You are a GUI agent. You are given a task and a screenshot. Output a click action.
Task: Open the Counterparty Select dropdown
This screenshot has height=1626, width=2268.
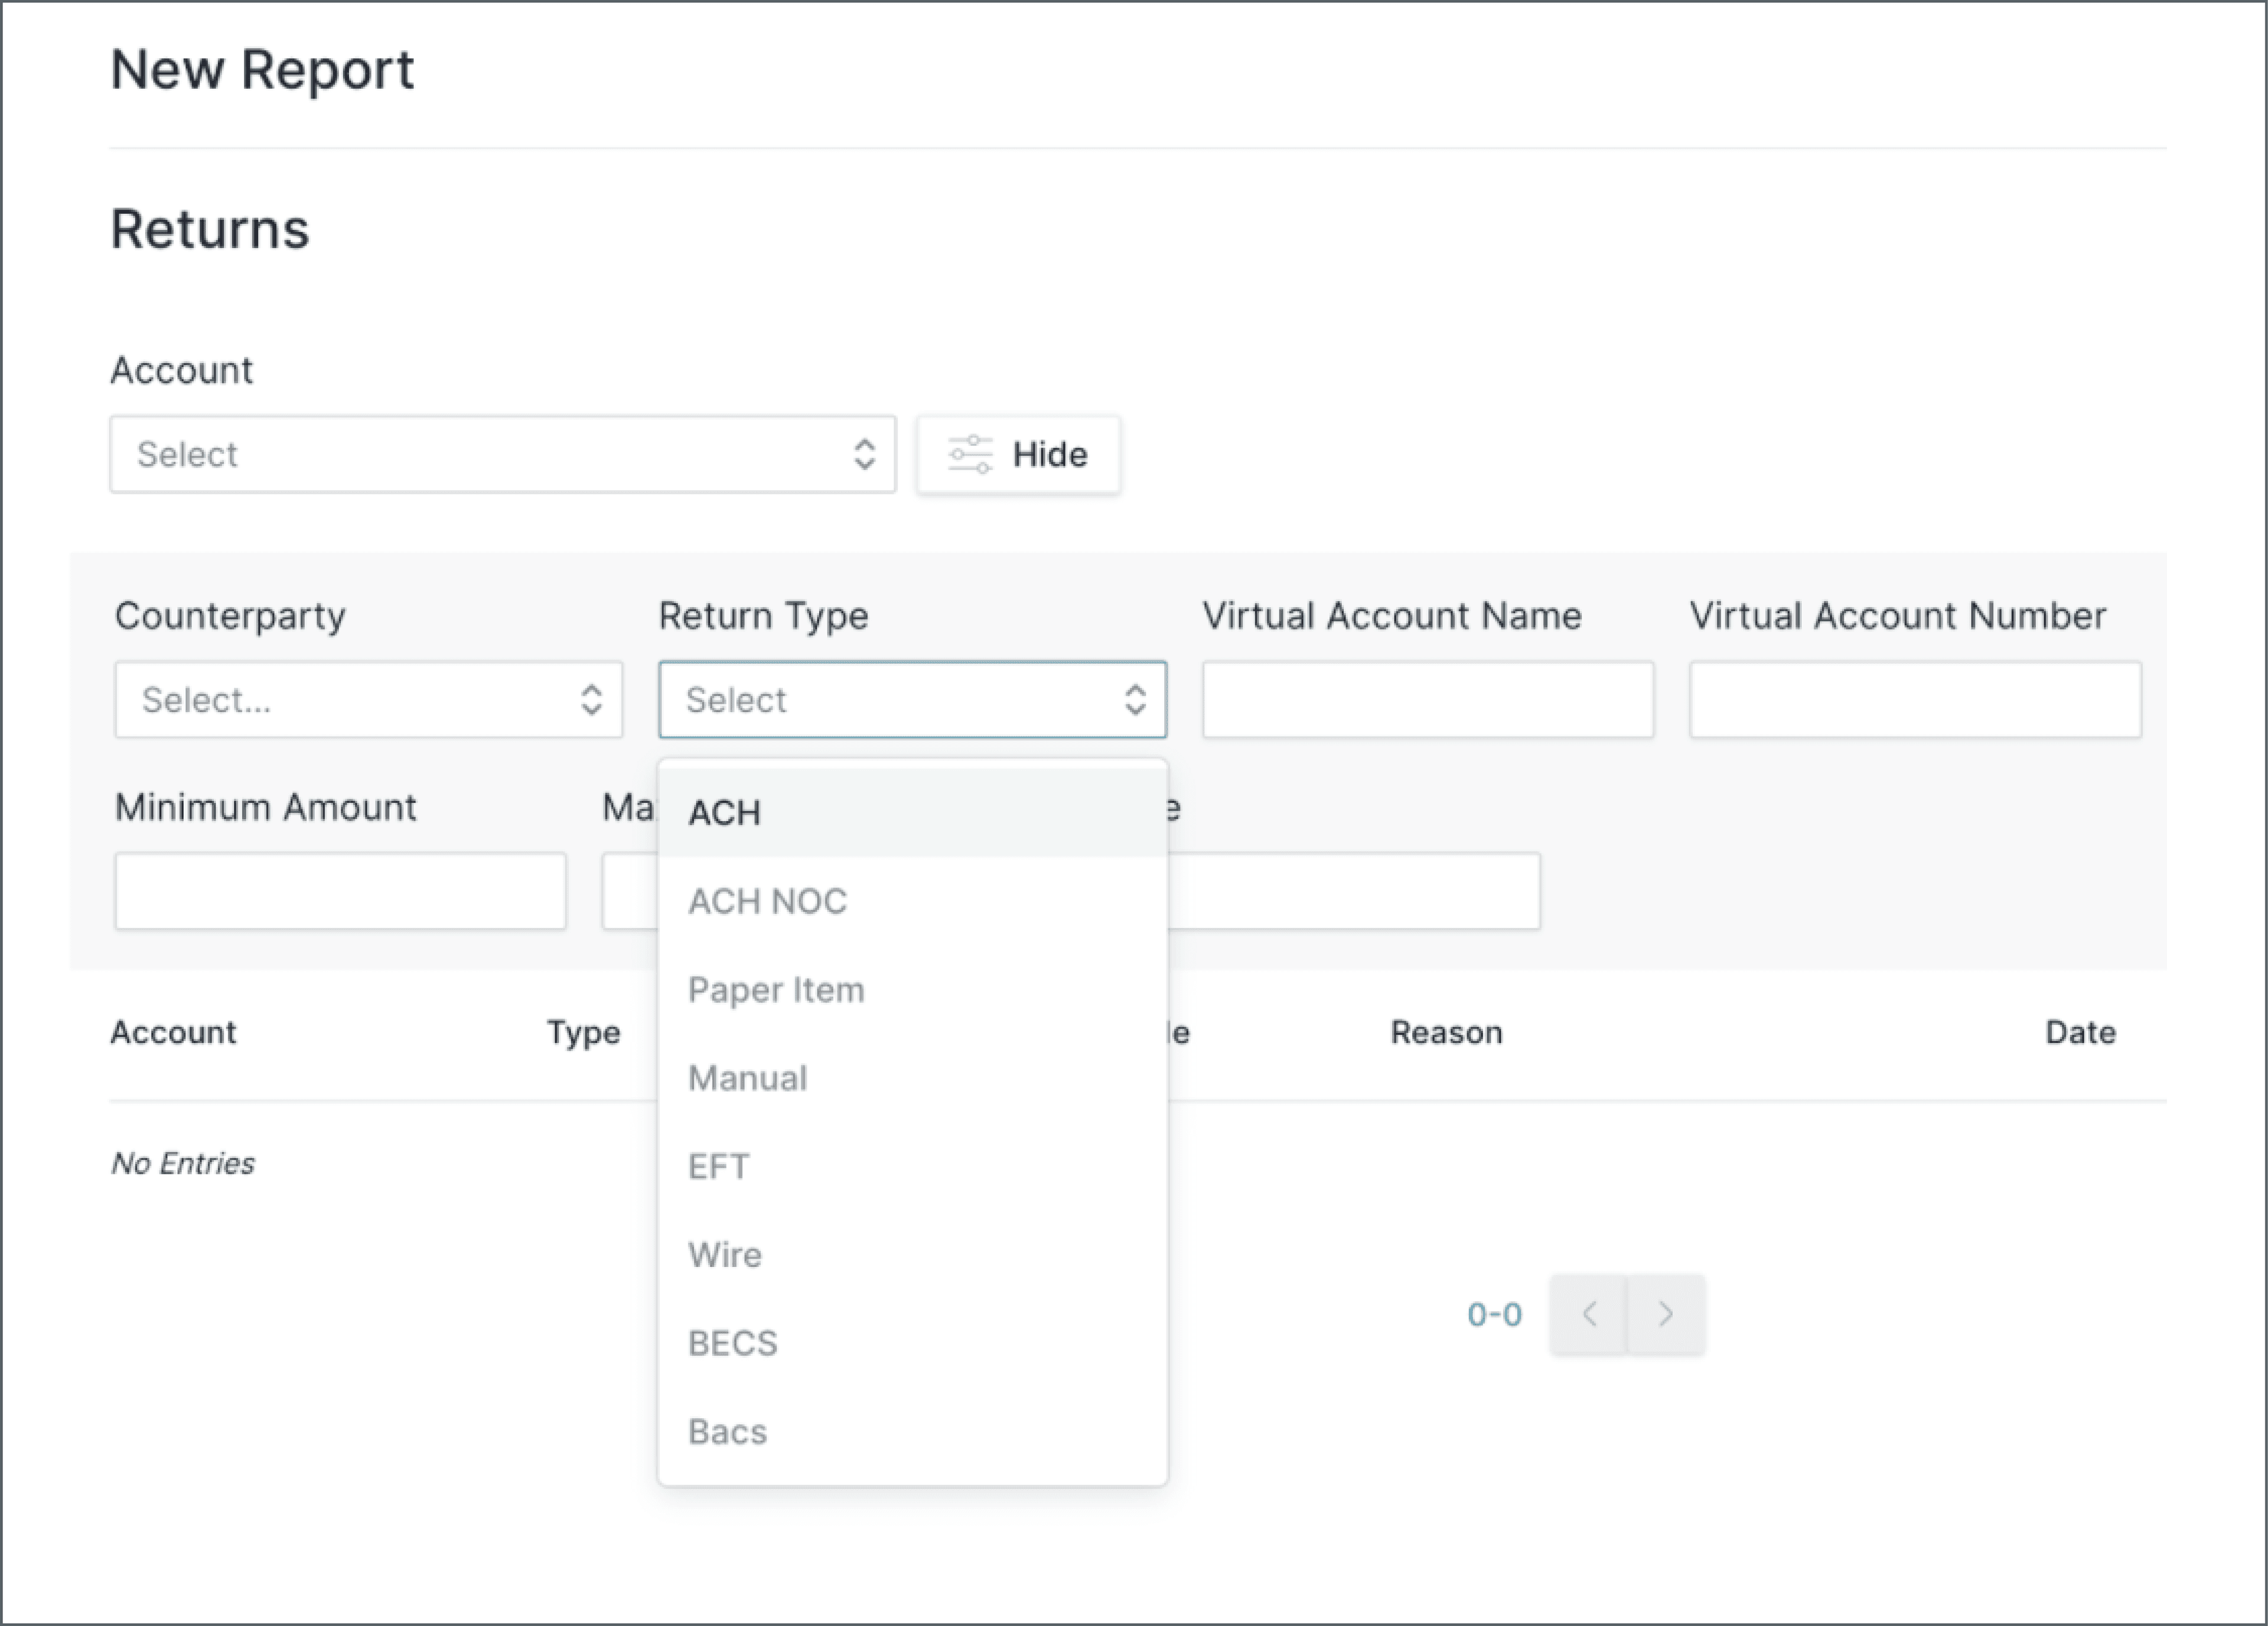(x=350, y=699)
